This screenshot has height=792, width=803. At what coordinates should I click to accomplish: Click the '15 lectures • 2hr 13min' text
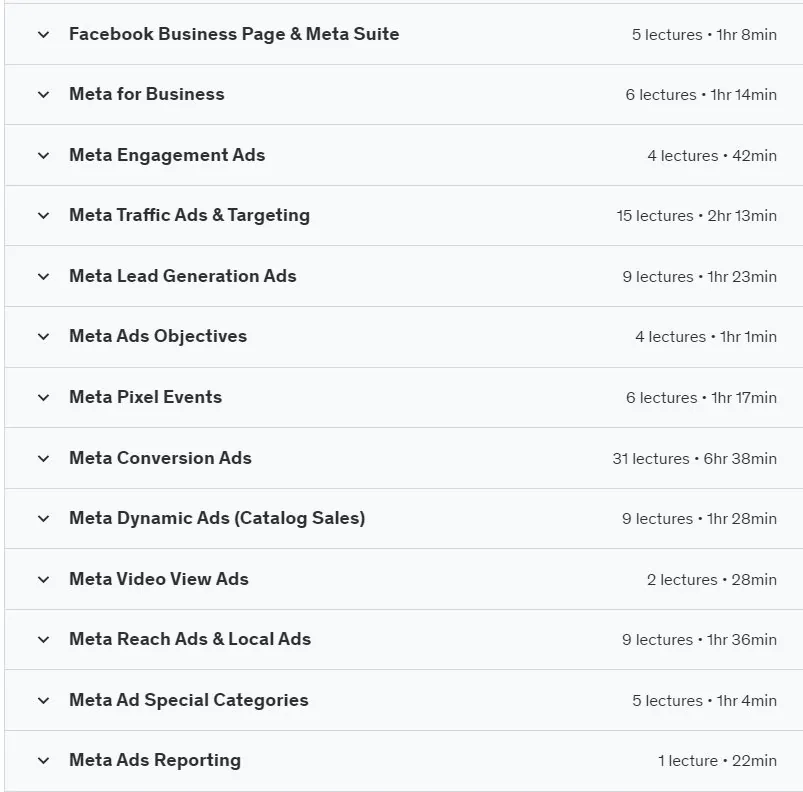(x=696, y=216)
